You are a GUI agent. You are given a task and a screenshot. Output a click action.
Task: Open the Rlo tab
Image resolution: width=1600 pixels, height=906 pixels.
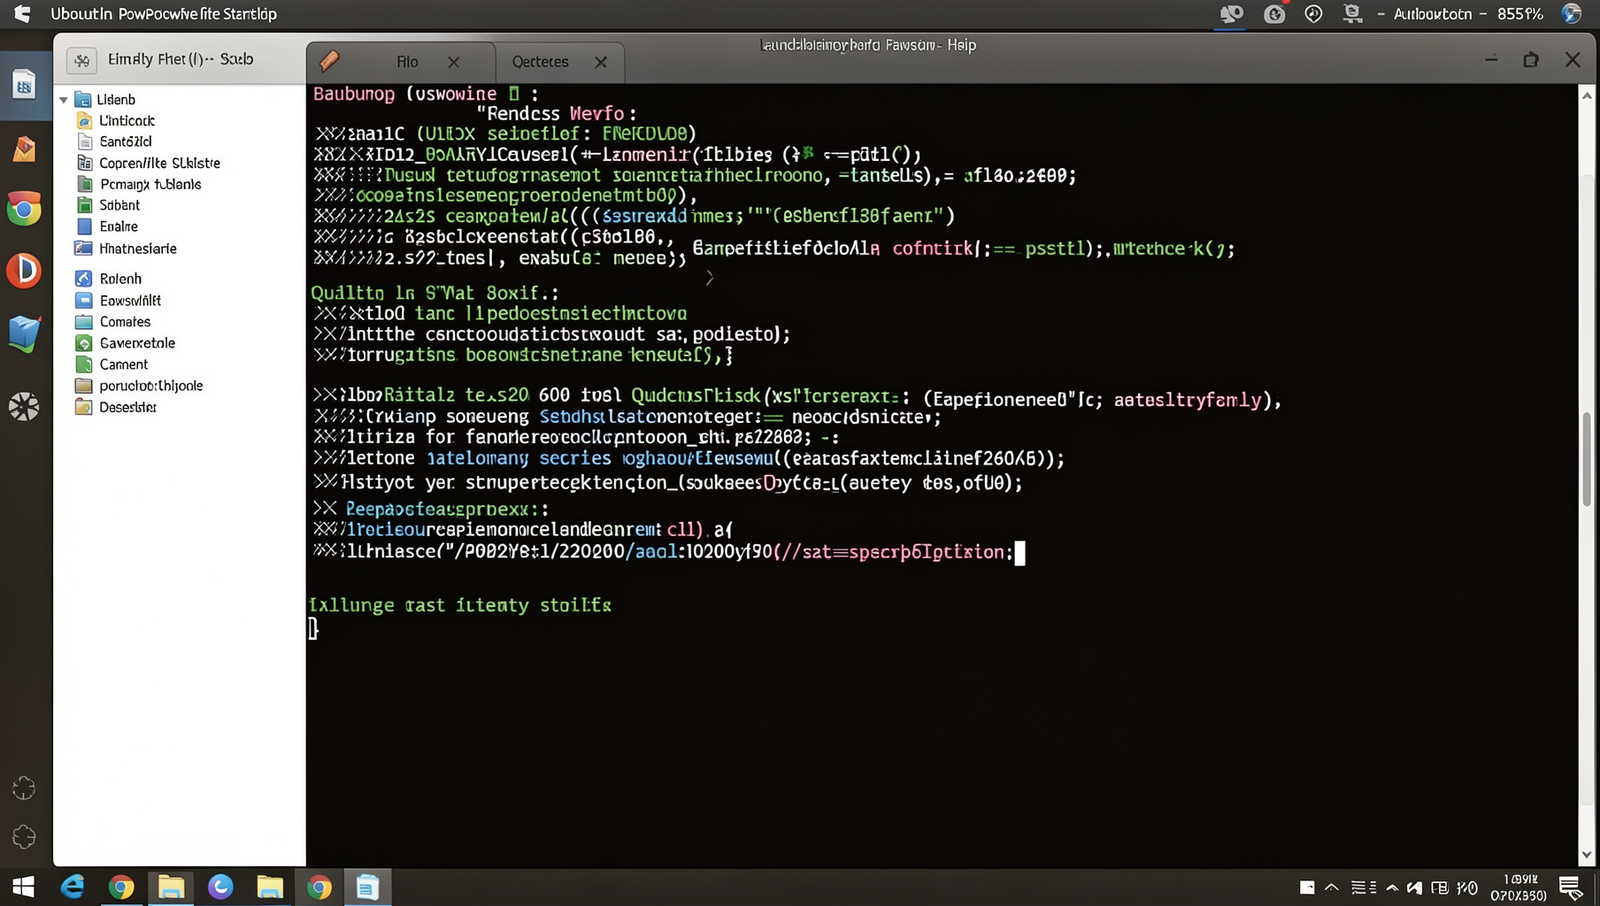(x=407, y=62)
